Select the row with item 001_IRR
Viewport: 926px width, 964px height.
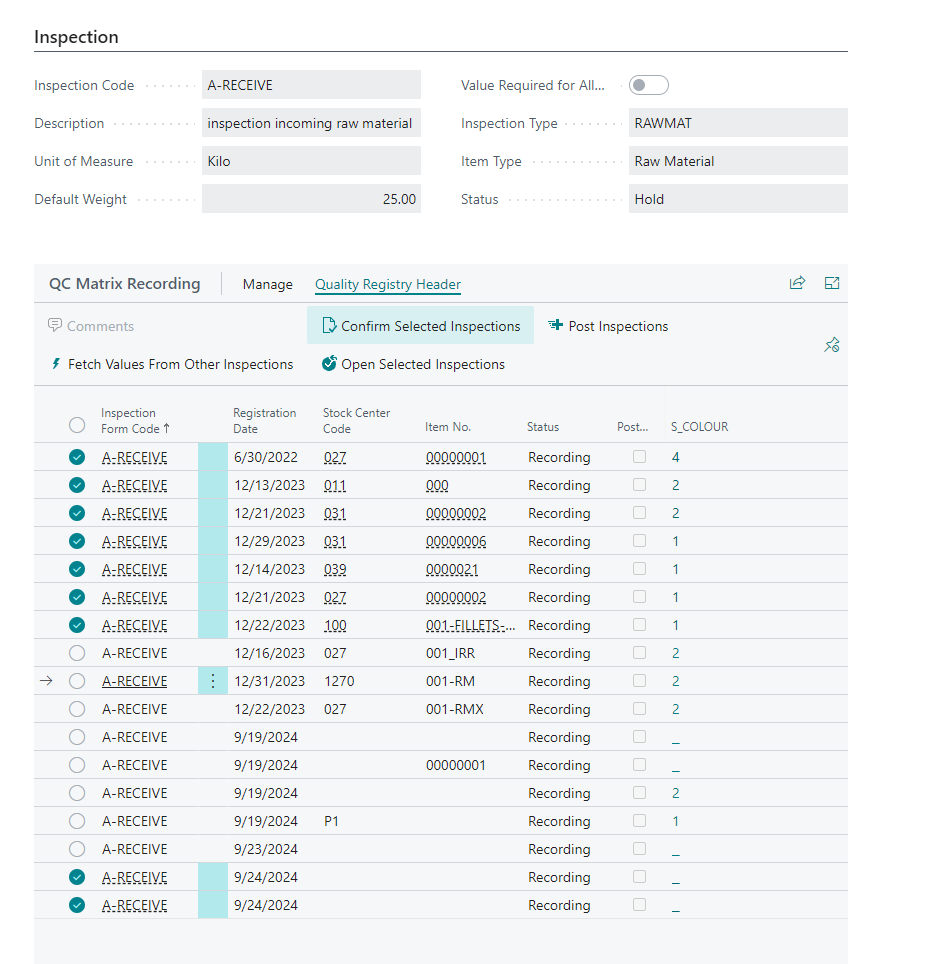[x=77, y=653]
